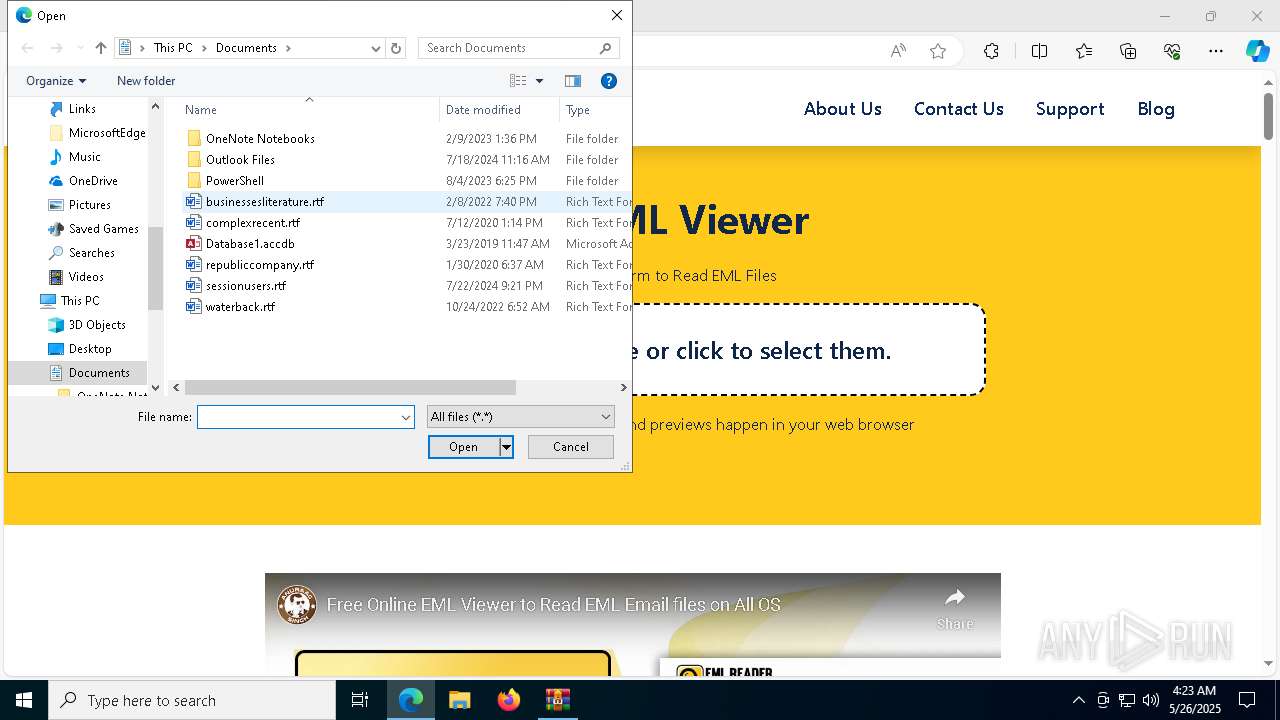Image resolution: width=1280 pixels, height=720 pixels.
Task: Change view layout icon in dialog
Action: click(x=517, y=81)
